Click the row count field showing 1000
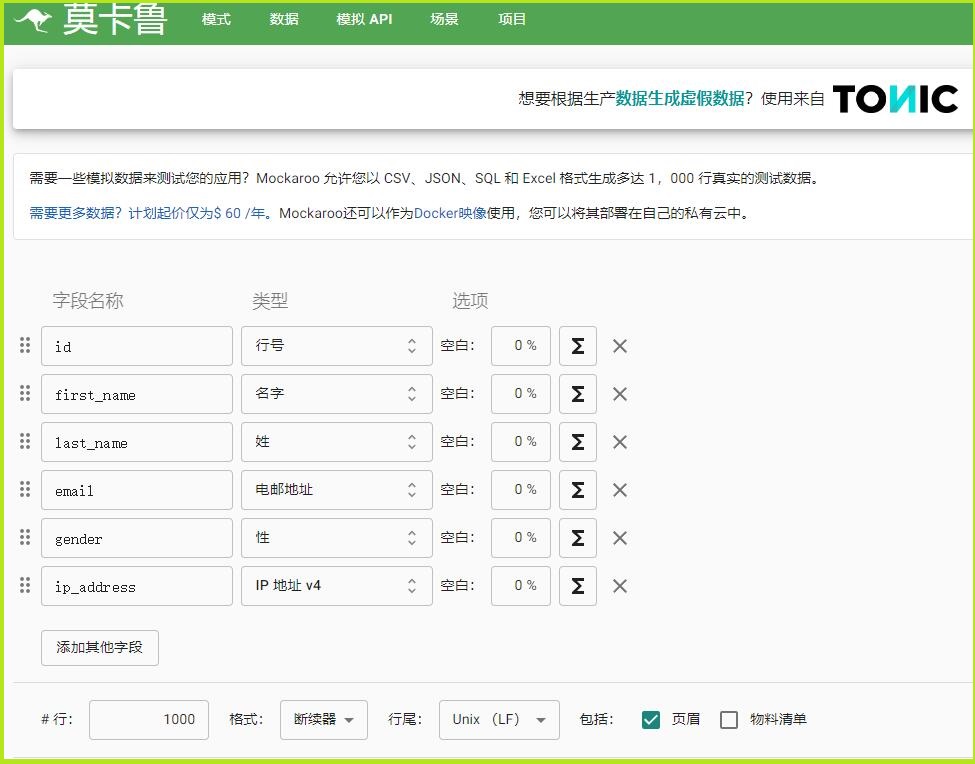975x764 pixels. [x=149, y=720]
